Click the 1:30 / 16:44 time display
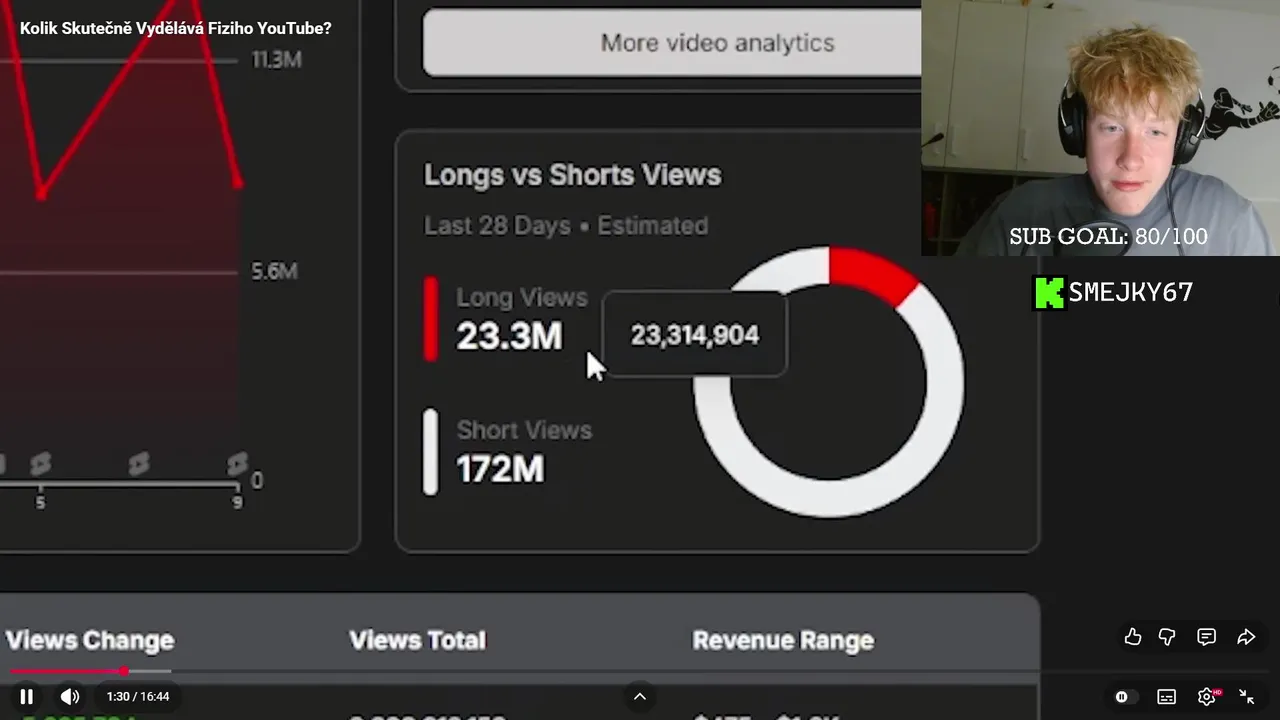This screenshot has height=720, width=1280. [138, 696]
